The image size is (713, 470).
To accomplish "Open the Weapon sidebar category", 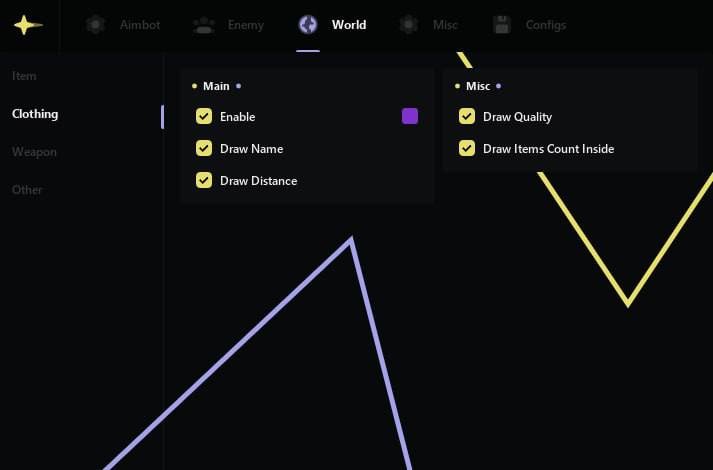I will [34, 152].
